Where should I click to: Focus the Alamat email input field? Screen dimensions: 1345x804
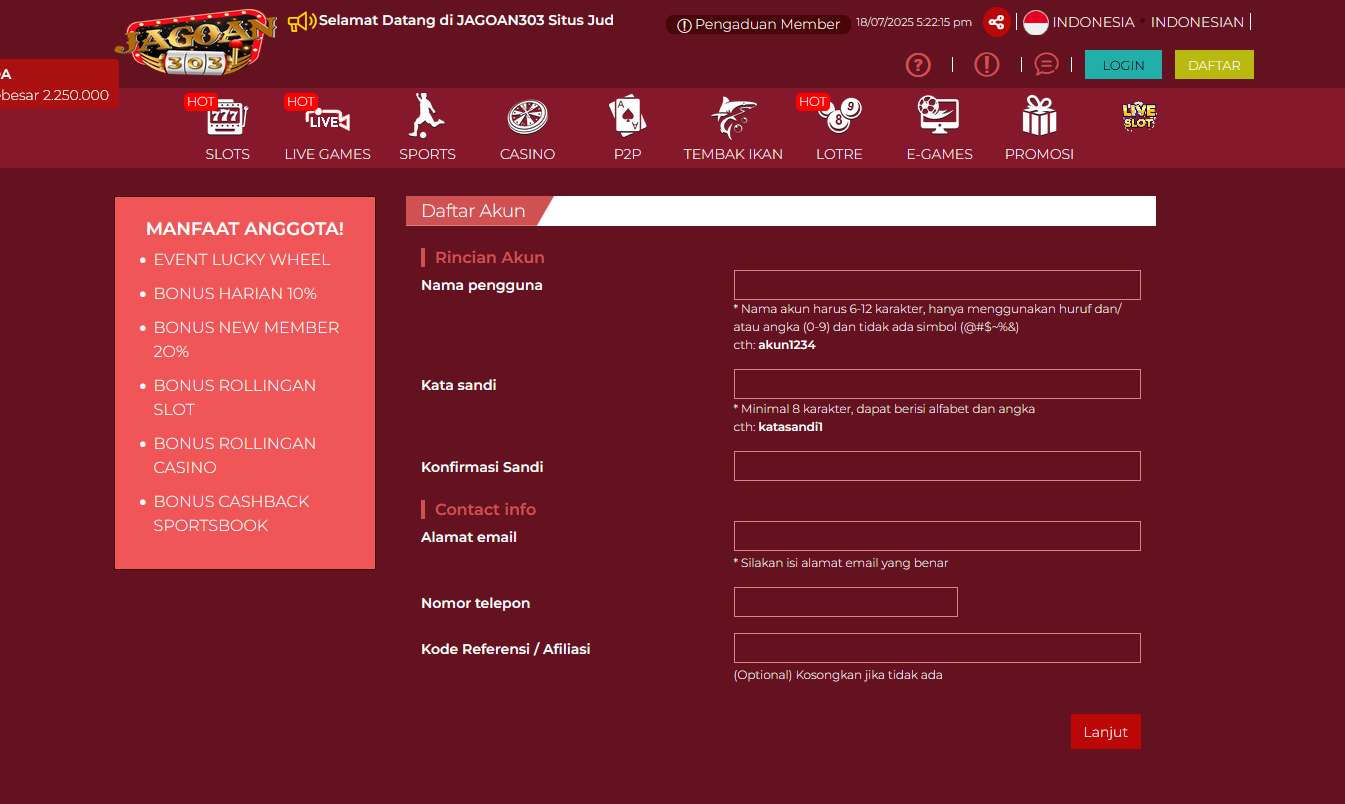point(937,536)
